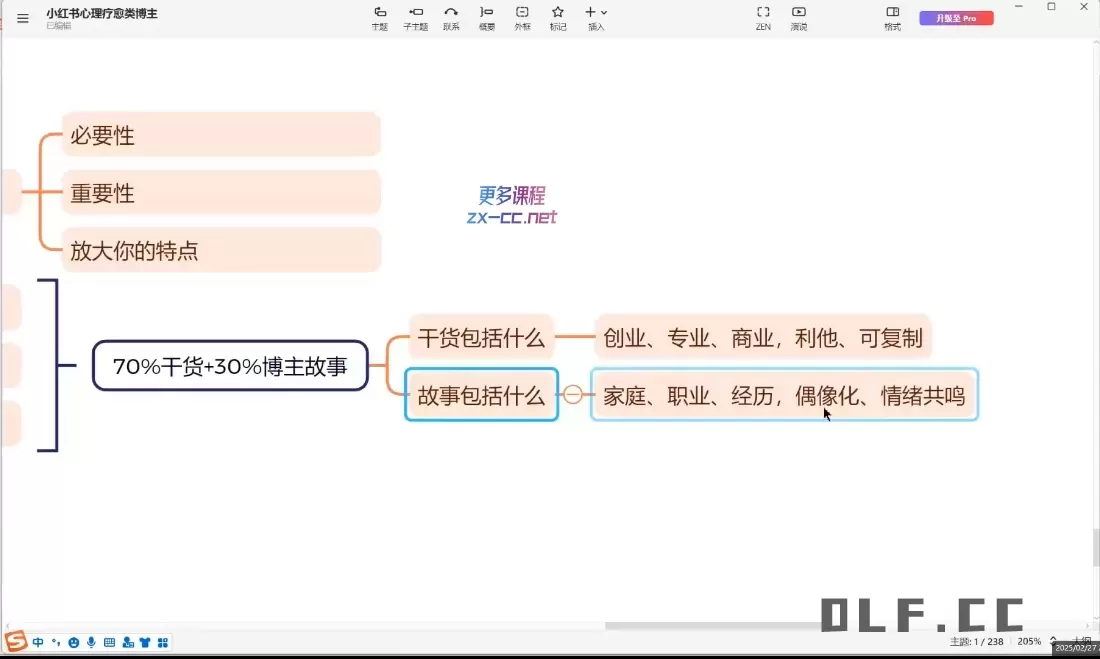Create a 联系 (Relationship) line

[451, 18]
